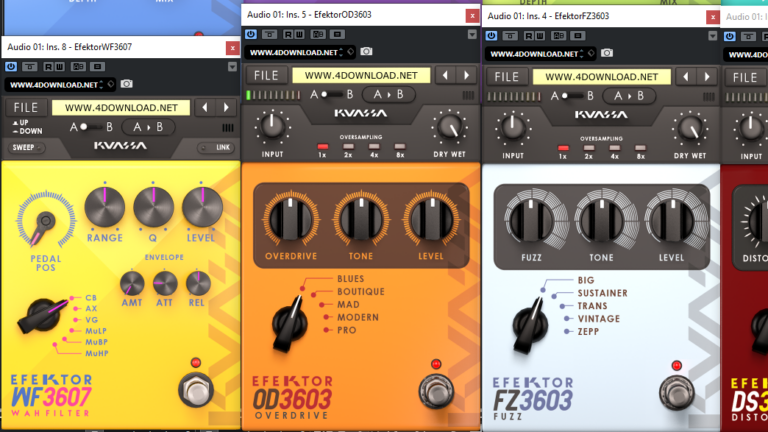This screenshot has height=432, width=768.
Task: Click the DRY WET knob on OD3603
Action: pos(449,127)
